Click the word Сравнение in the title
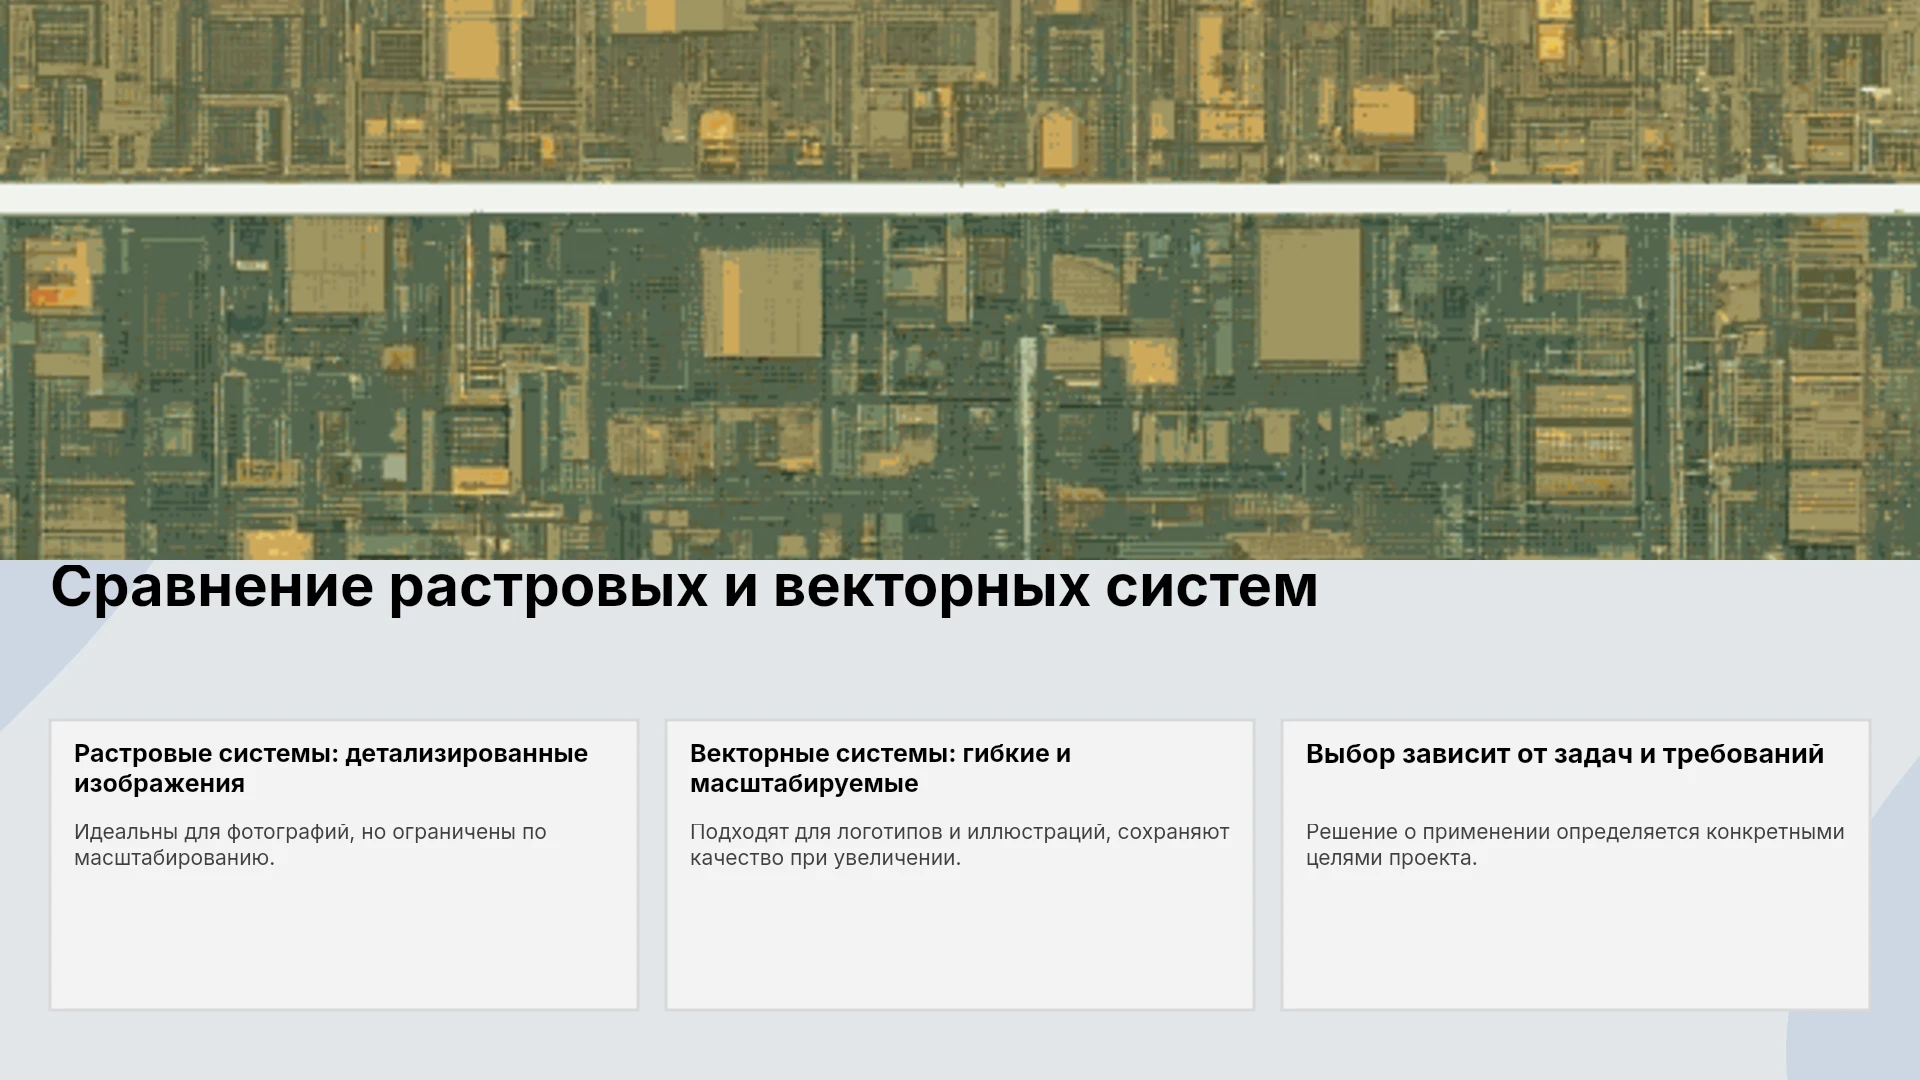Screen dimensions: 1920x1080 pyautogui.click(x=212, y=587)
